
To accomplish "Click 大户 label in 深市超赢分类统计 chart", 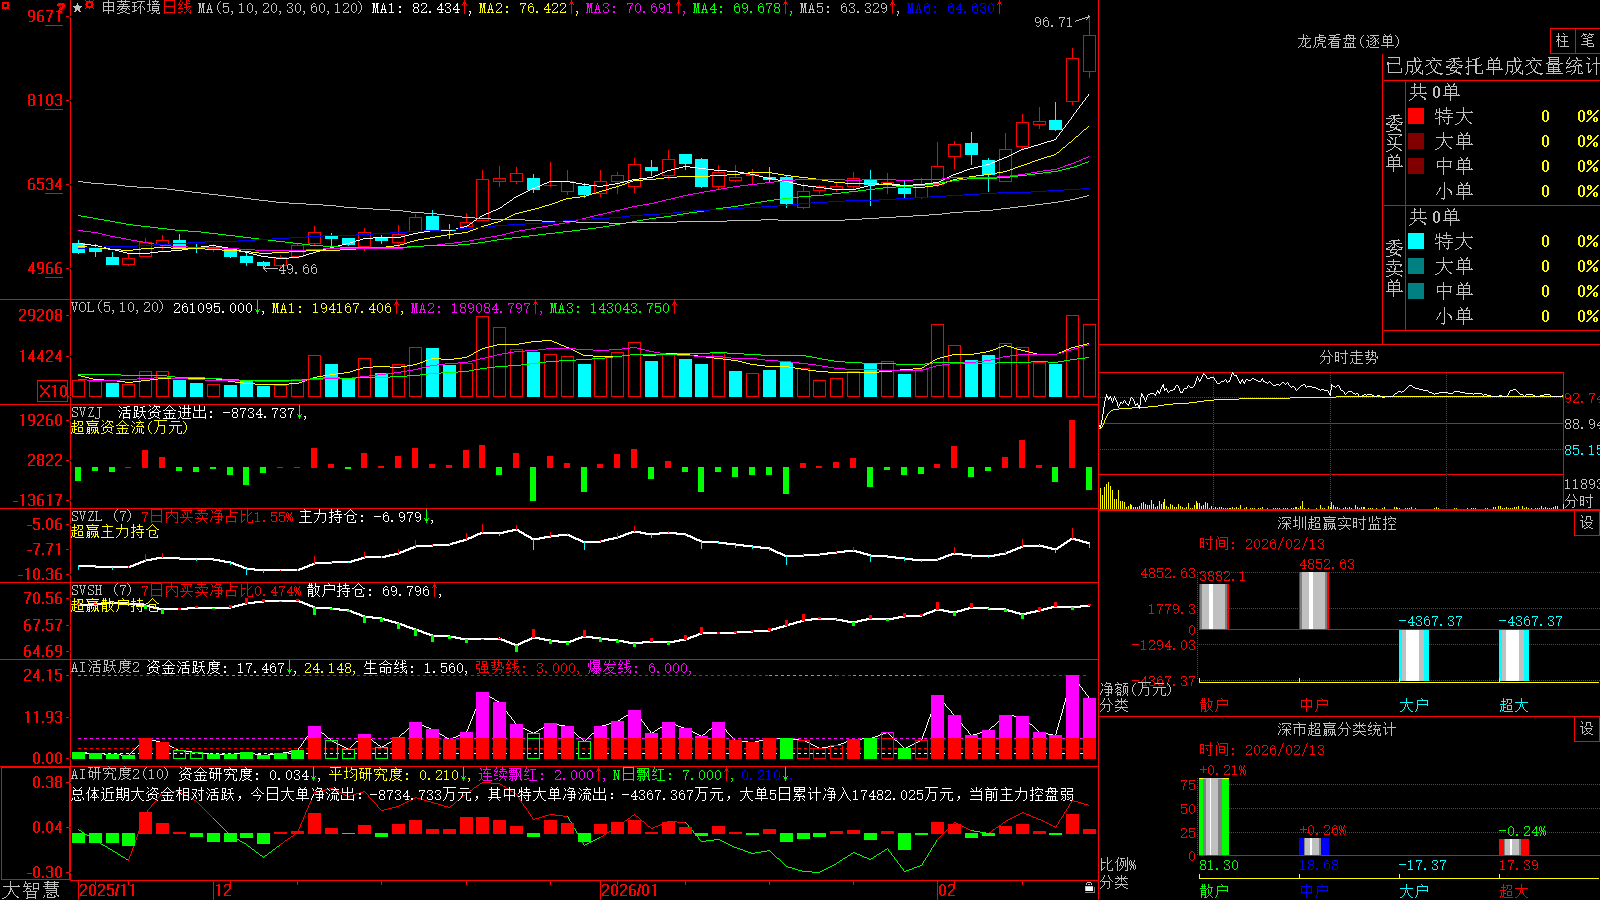I will (1414, 890).
